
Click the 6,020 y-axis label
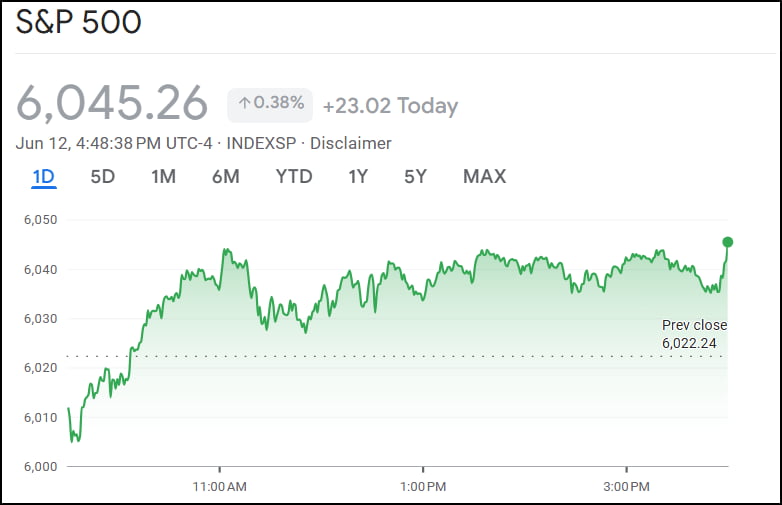click(41, 368)
